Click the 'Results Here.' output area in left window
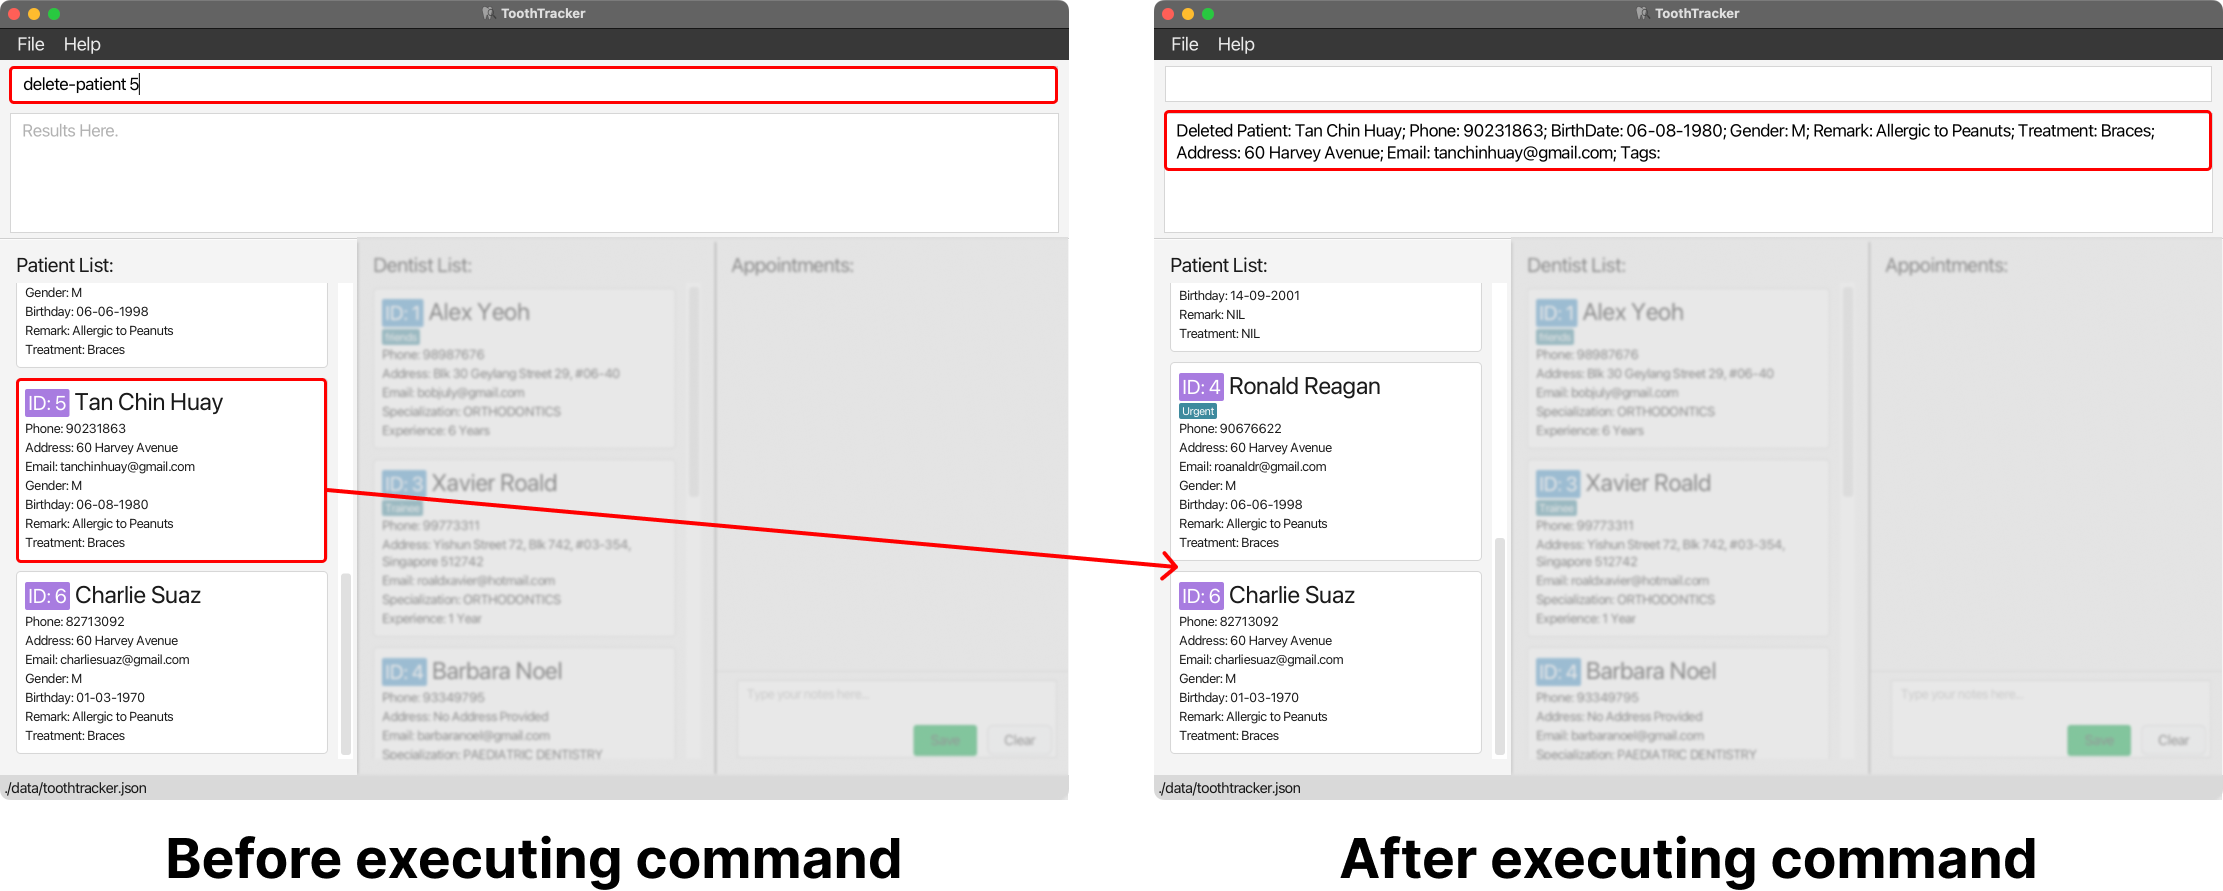Image resolution: width=2223 pixels, height=891 pixels. (534, 173)
